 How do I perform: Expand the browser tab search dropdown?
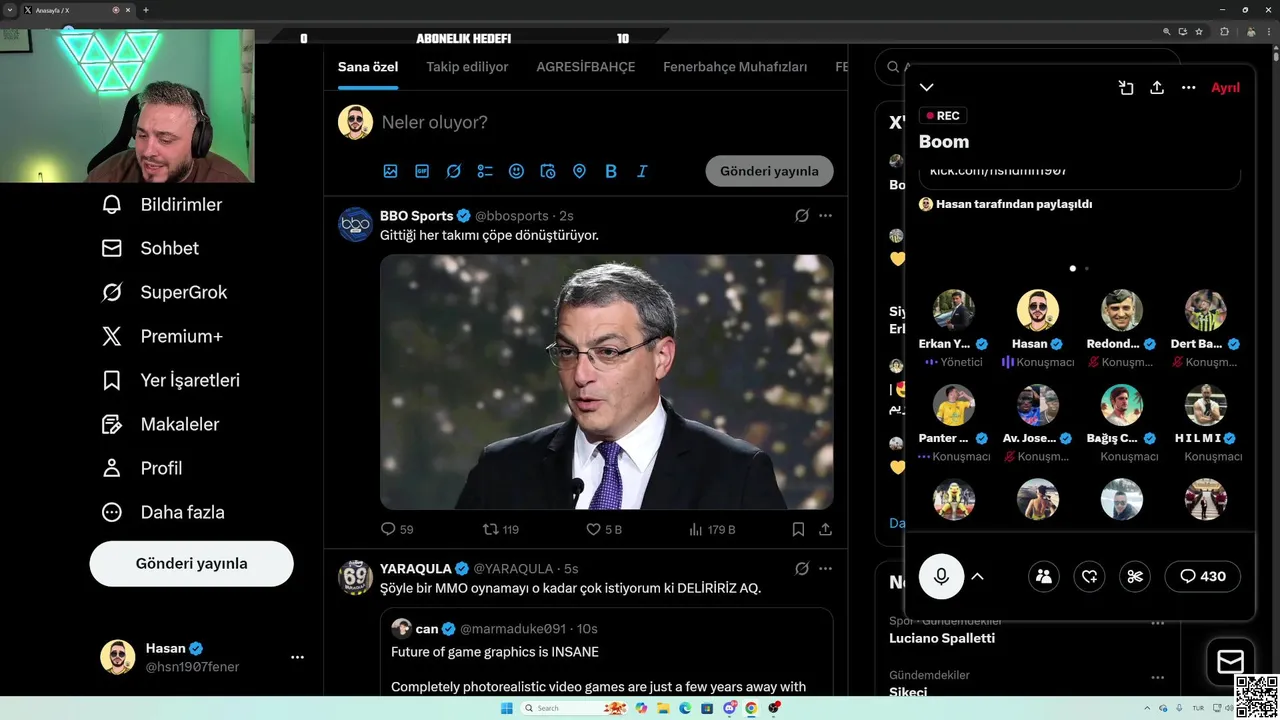pos(10,10)
